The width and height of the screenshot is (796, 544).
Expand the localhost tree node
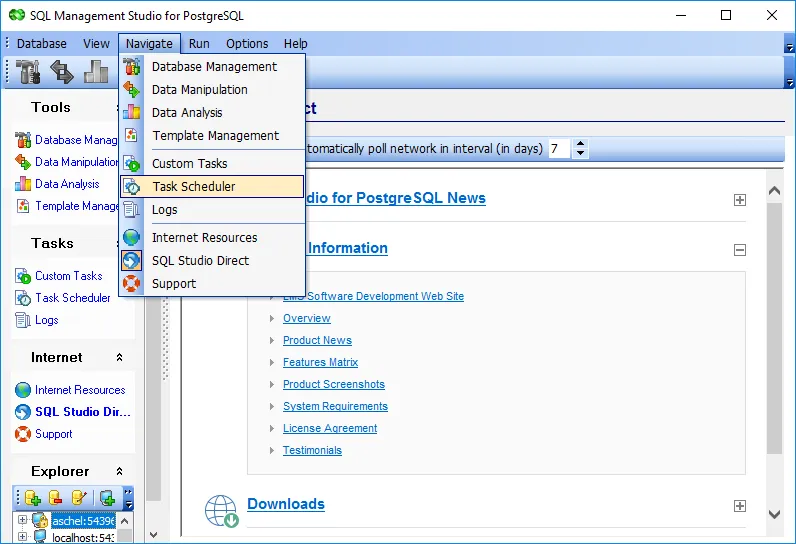22,536
